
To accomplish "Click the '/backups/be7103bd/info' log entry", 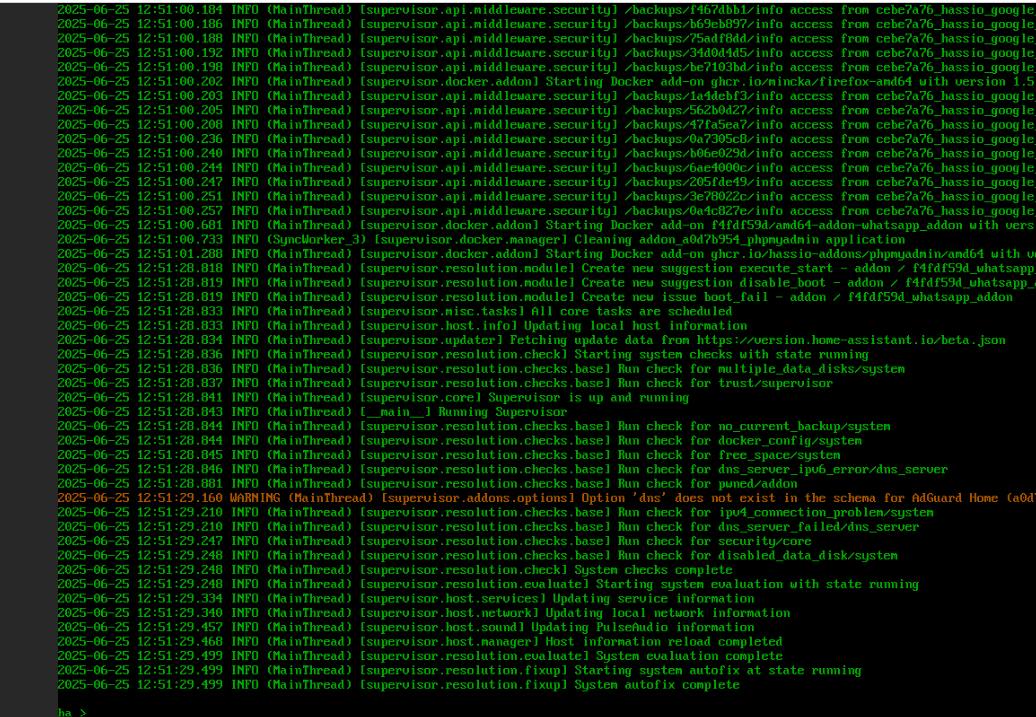I will [x=546, y=67].
